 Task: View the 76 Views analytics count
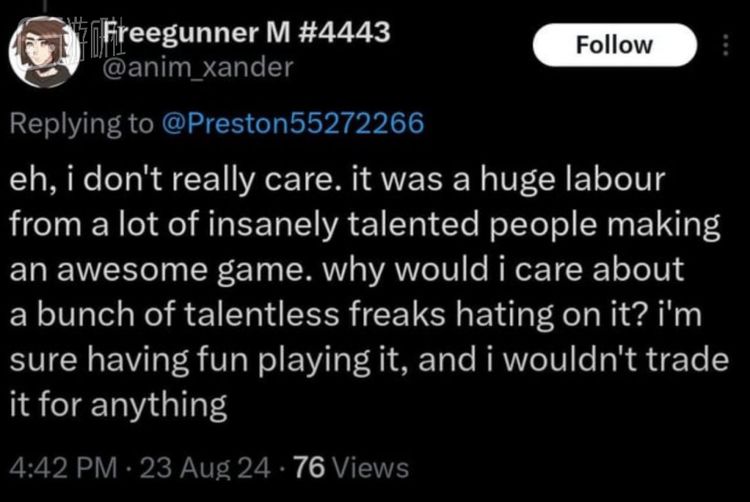[352, 467]
